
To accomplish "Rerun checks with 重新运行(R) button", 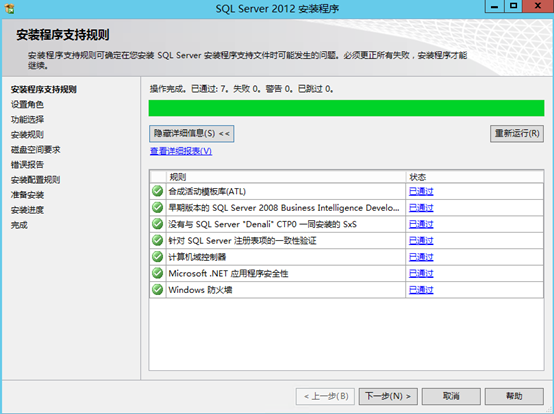I will [x=517, y=134].
